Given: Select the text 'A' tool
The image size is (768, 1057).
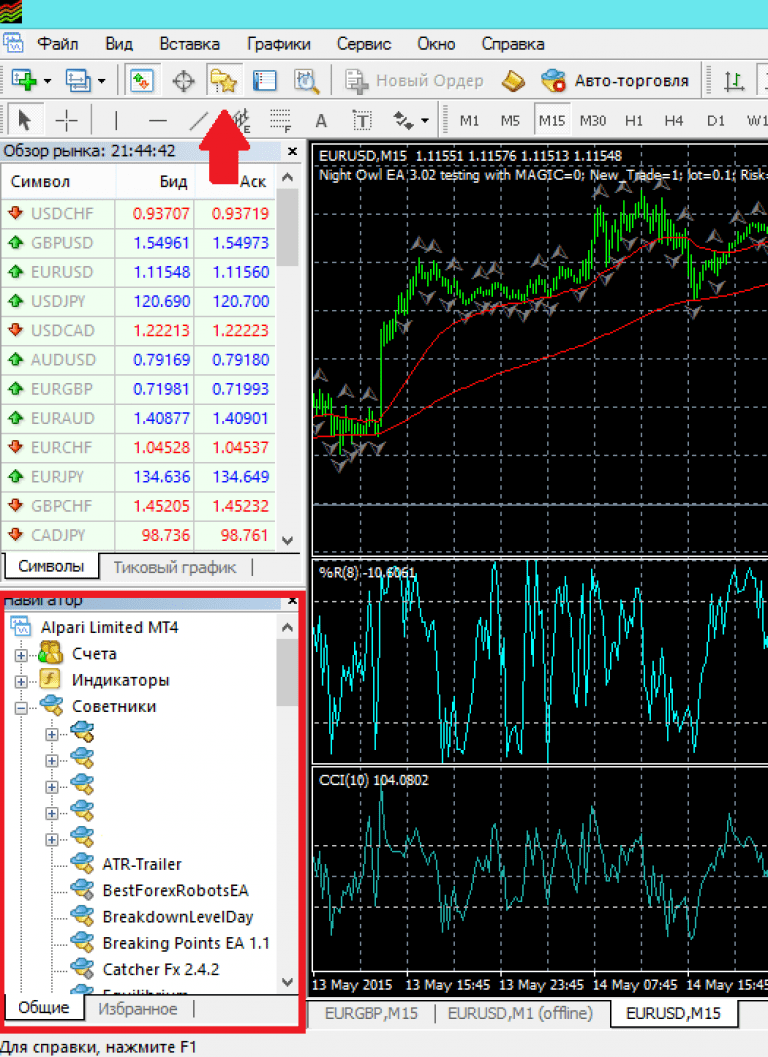Looking at the screenshot, I should coord(321,121).
